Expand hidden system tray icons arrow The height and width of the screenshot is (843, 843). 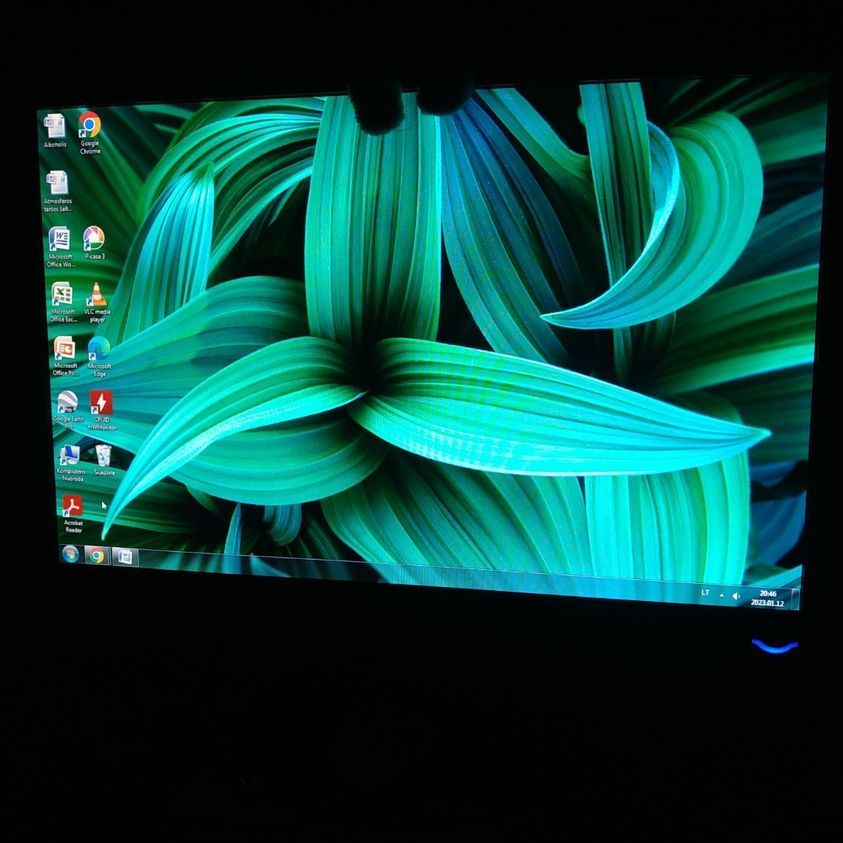pyautogui.click(x=722, y=595)
